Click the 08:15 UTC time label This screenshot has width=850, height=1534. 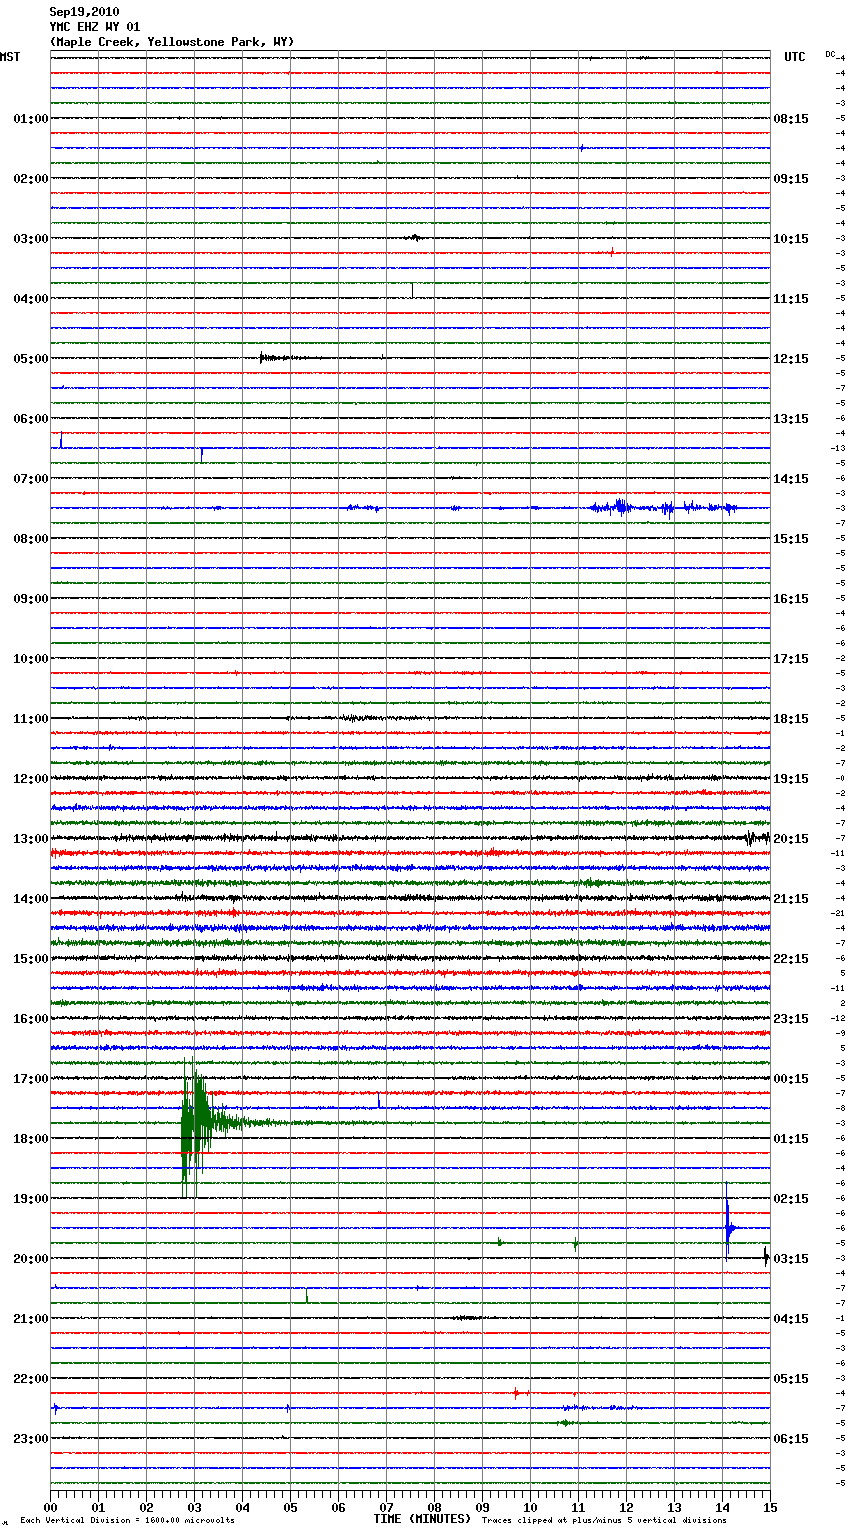[x=791, y=119]
